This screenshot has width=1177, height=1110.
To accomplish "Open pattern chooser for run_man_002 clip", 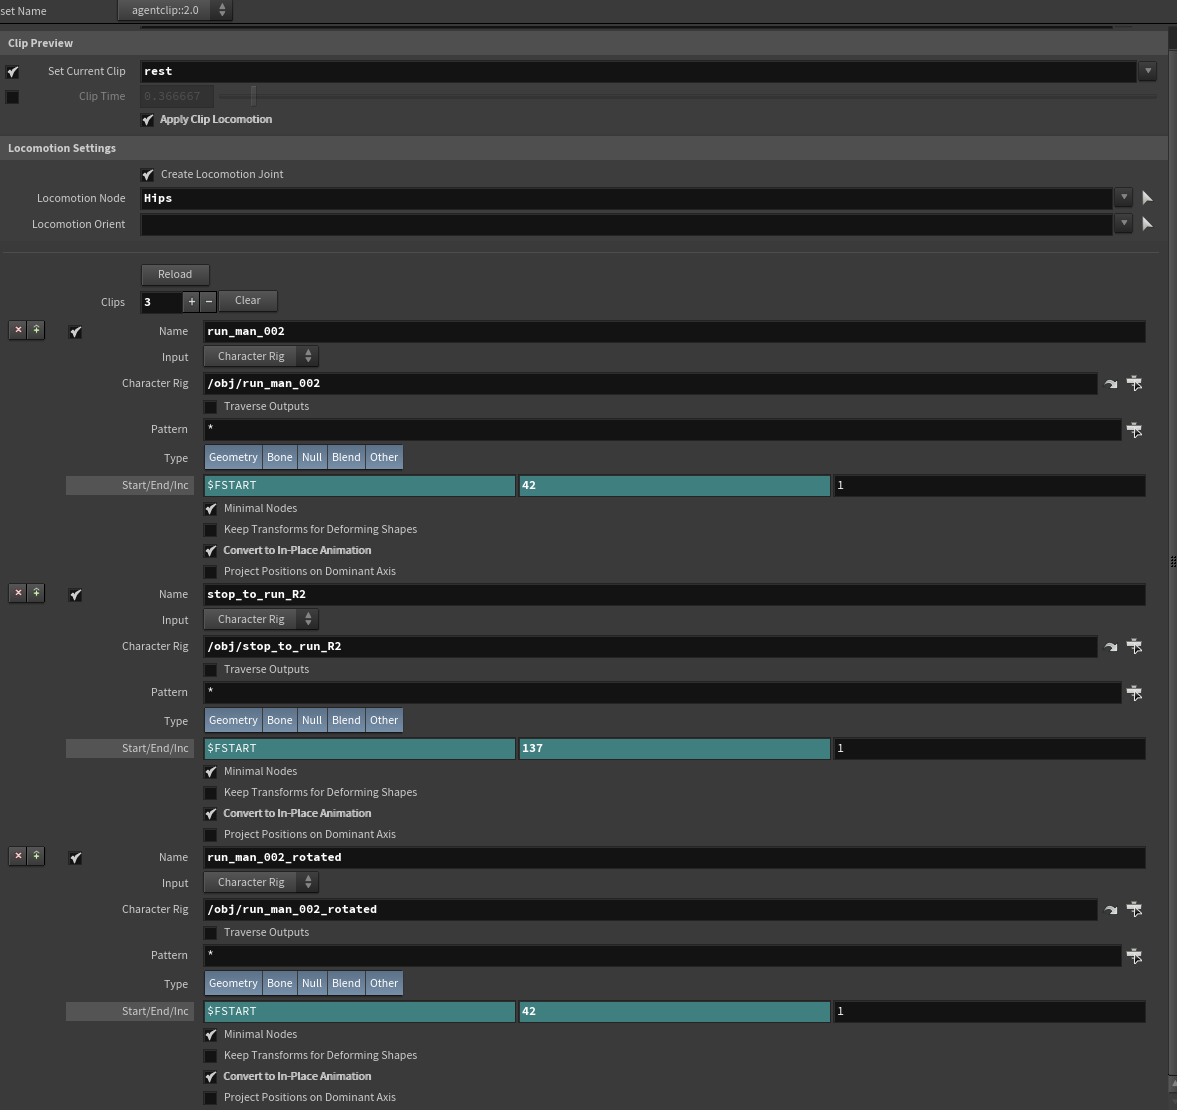I will click(x=1134, y=430).
